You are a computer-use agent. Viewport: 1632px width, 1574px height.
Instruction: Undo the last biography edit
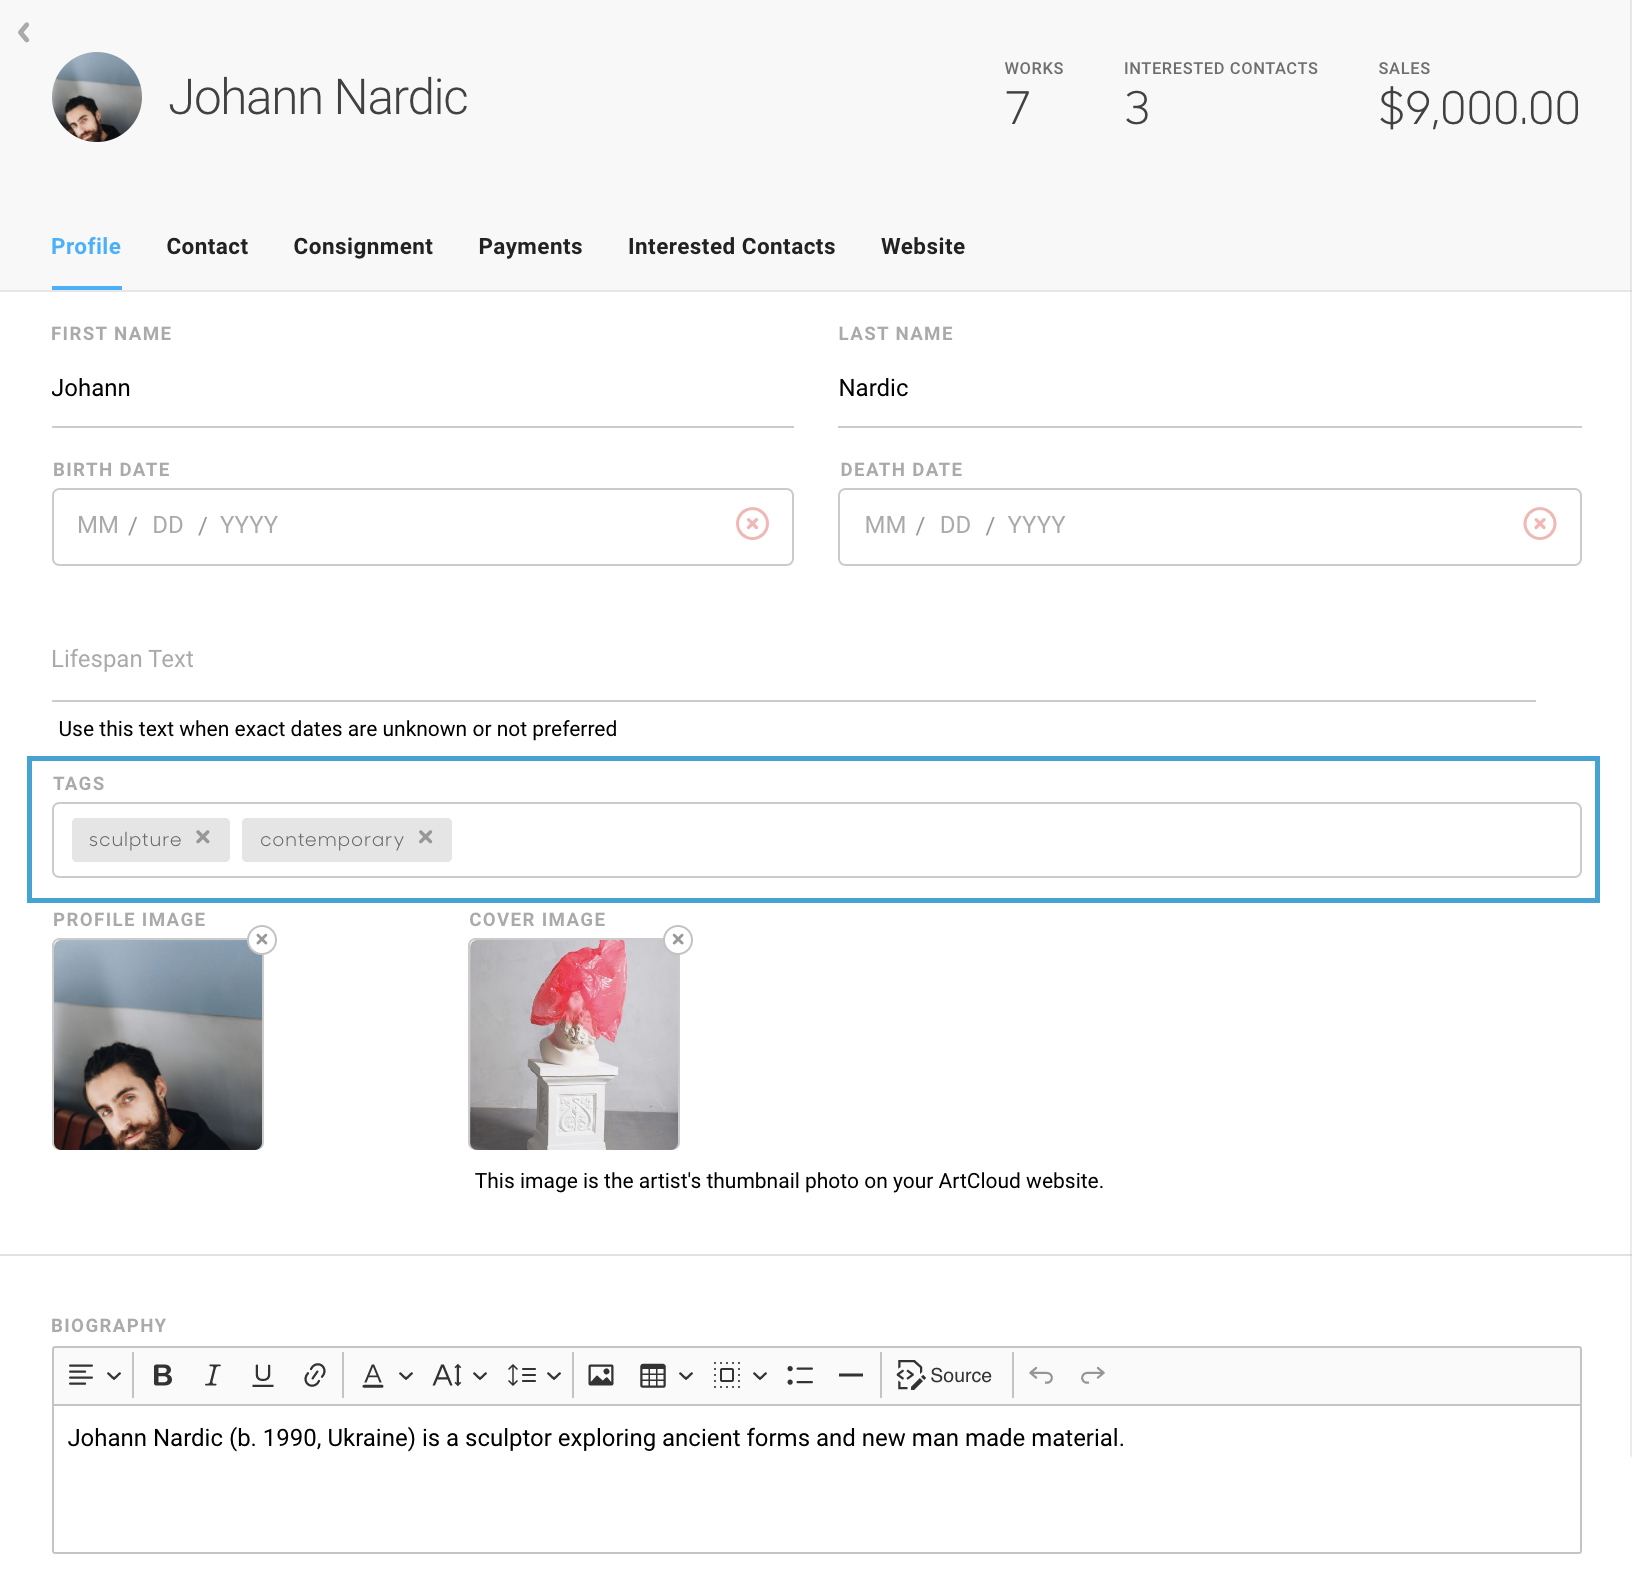(1041, 1376)
